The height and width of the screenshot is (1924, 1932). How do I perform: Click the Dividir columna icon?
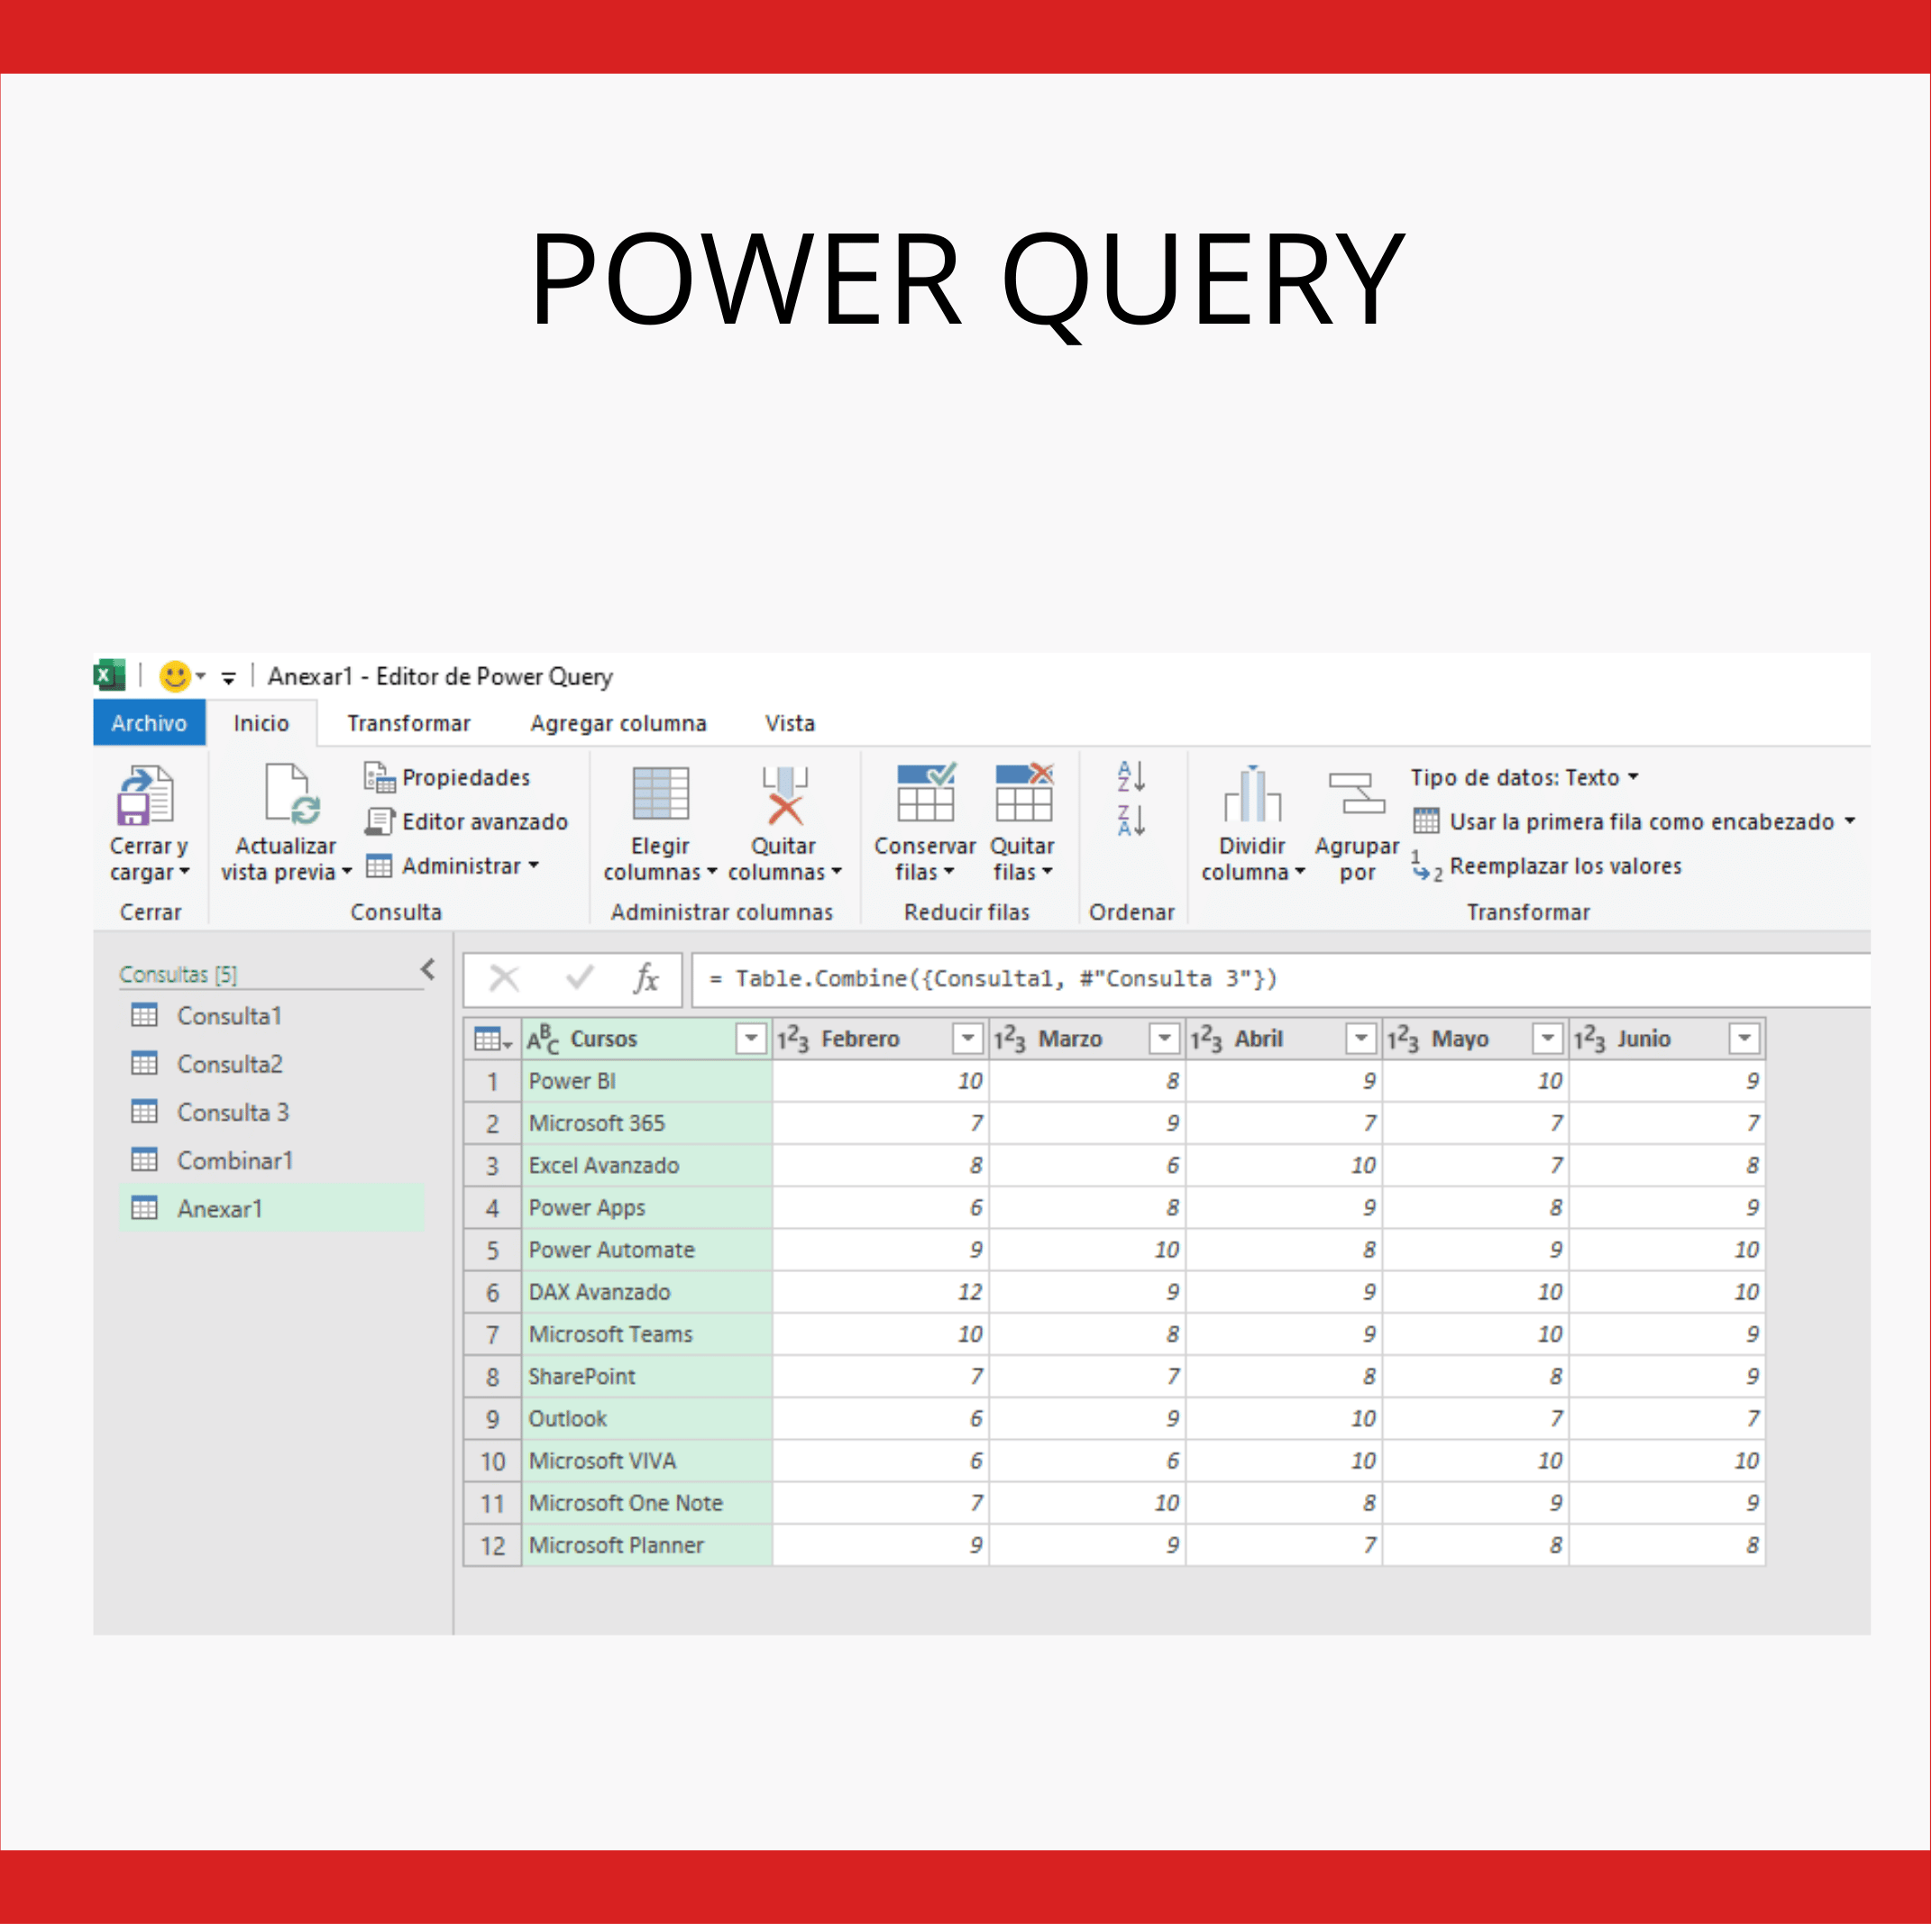point(1252,794)
